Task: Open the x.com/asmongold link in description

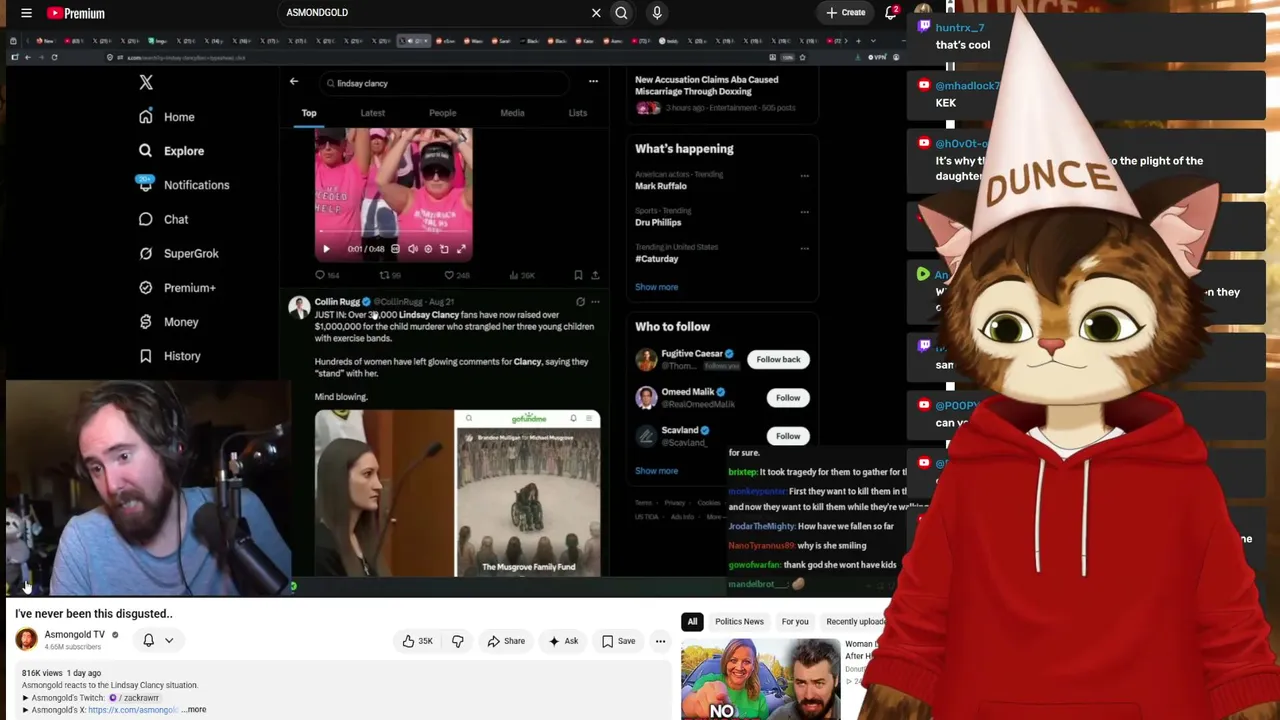Action: coord(133,710)
